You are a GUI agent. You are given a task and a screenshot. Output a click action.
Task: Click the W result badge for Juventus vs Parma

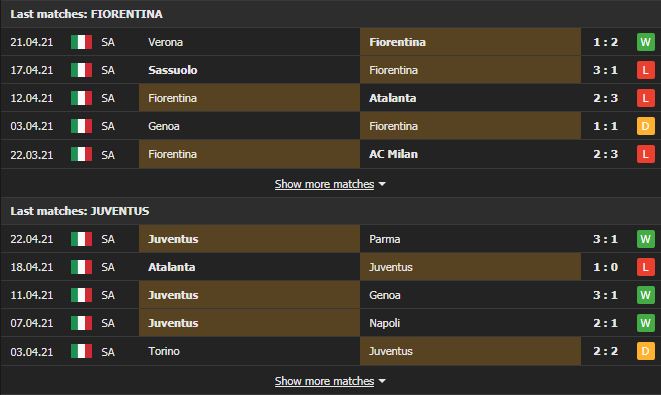click(645, 239)
